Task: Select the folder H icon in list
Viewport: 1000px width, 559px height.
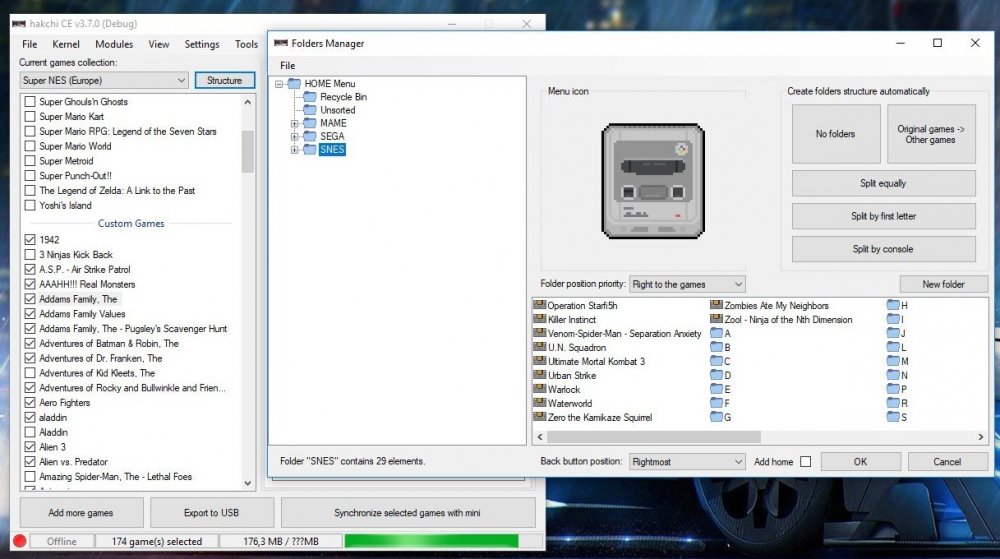Action: [893, 306]
